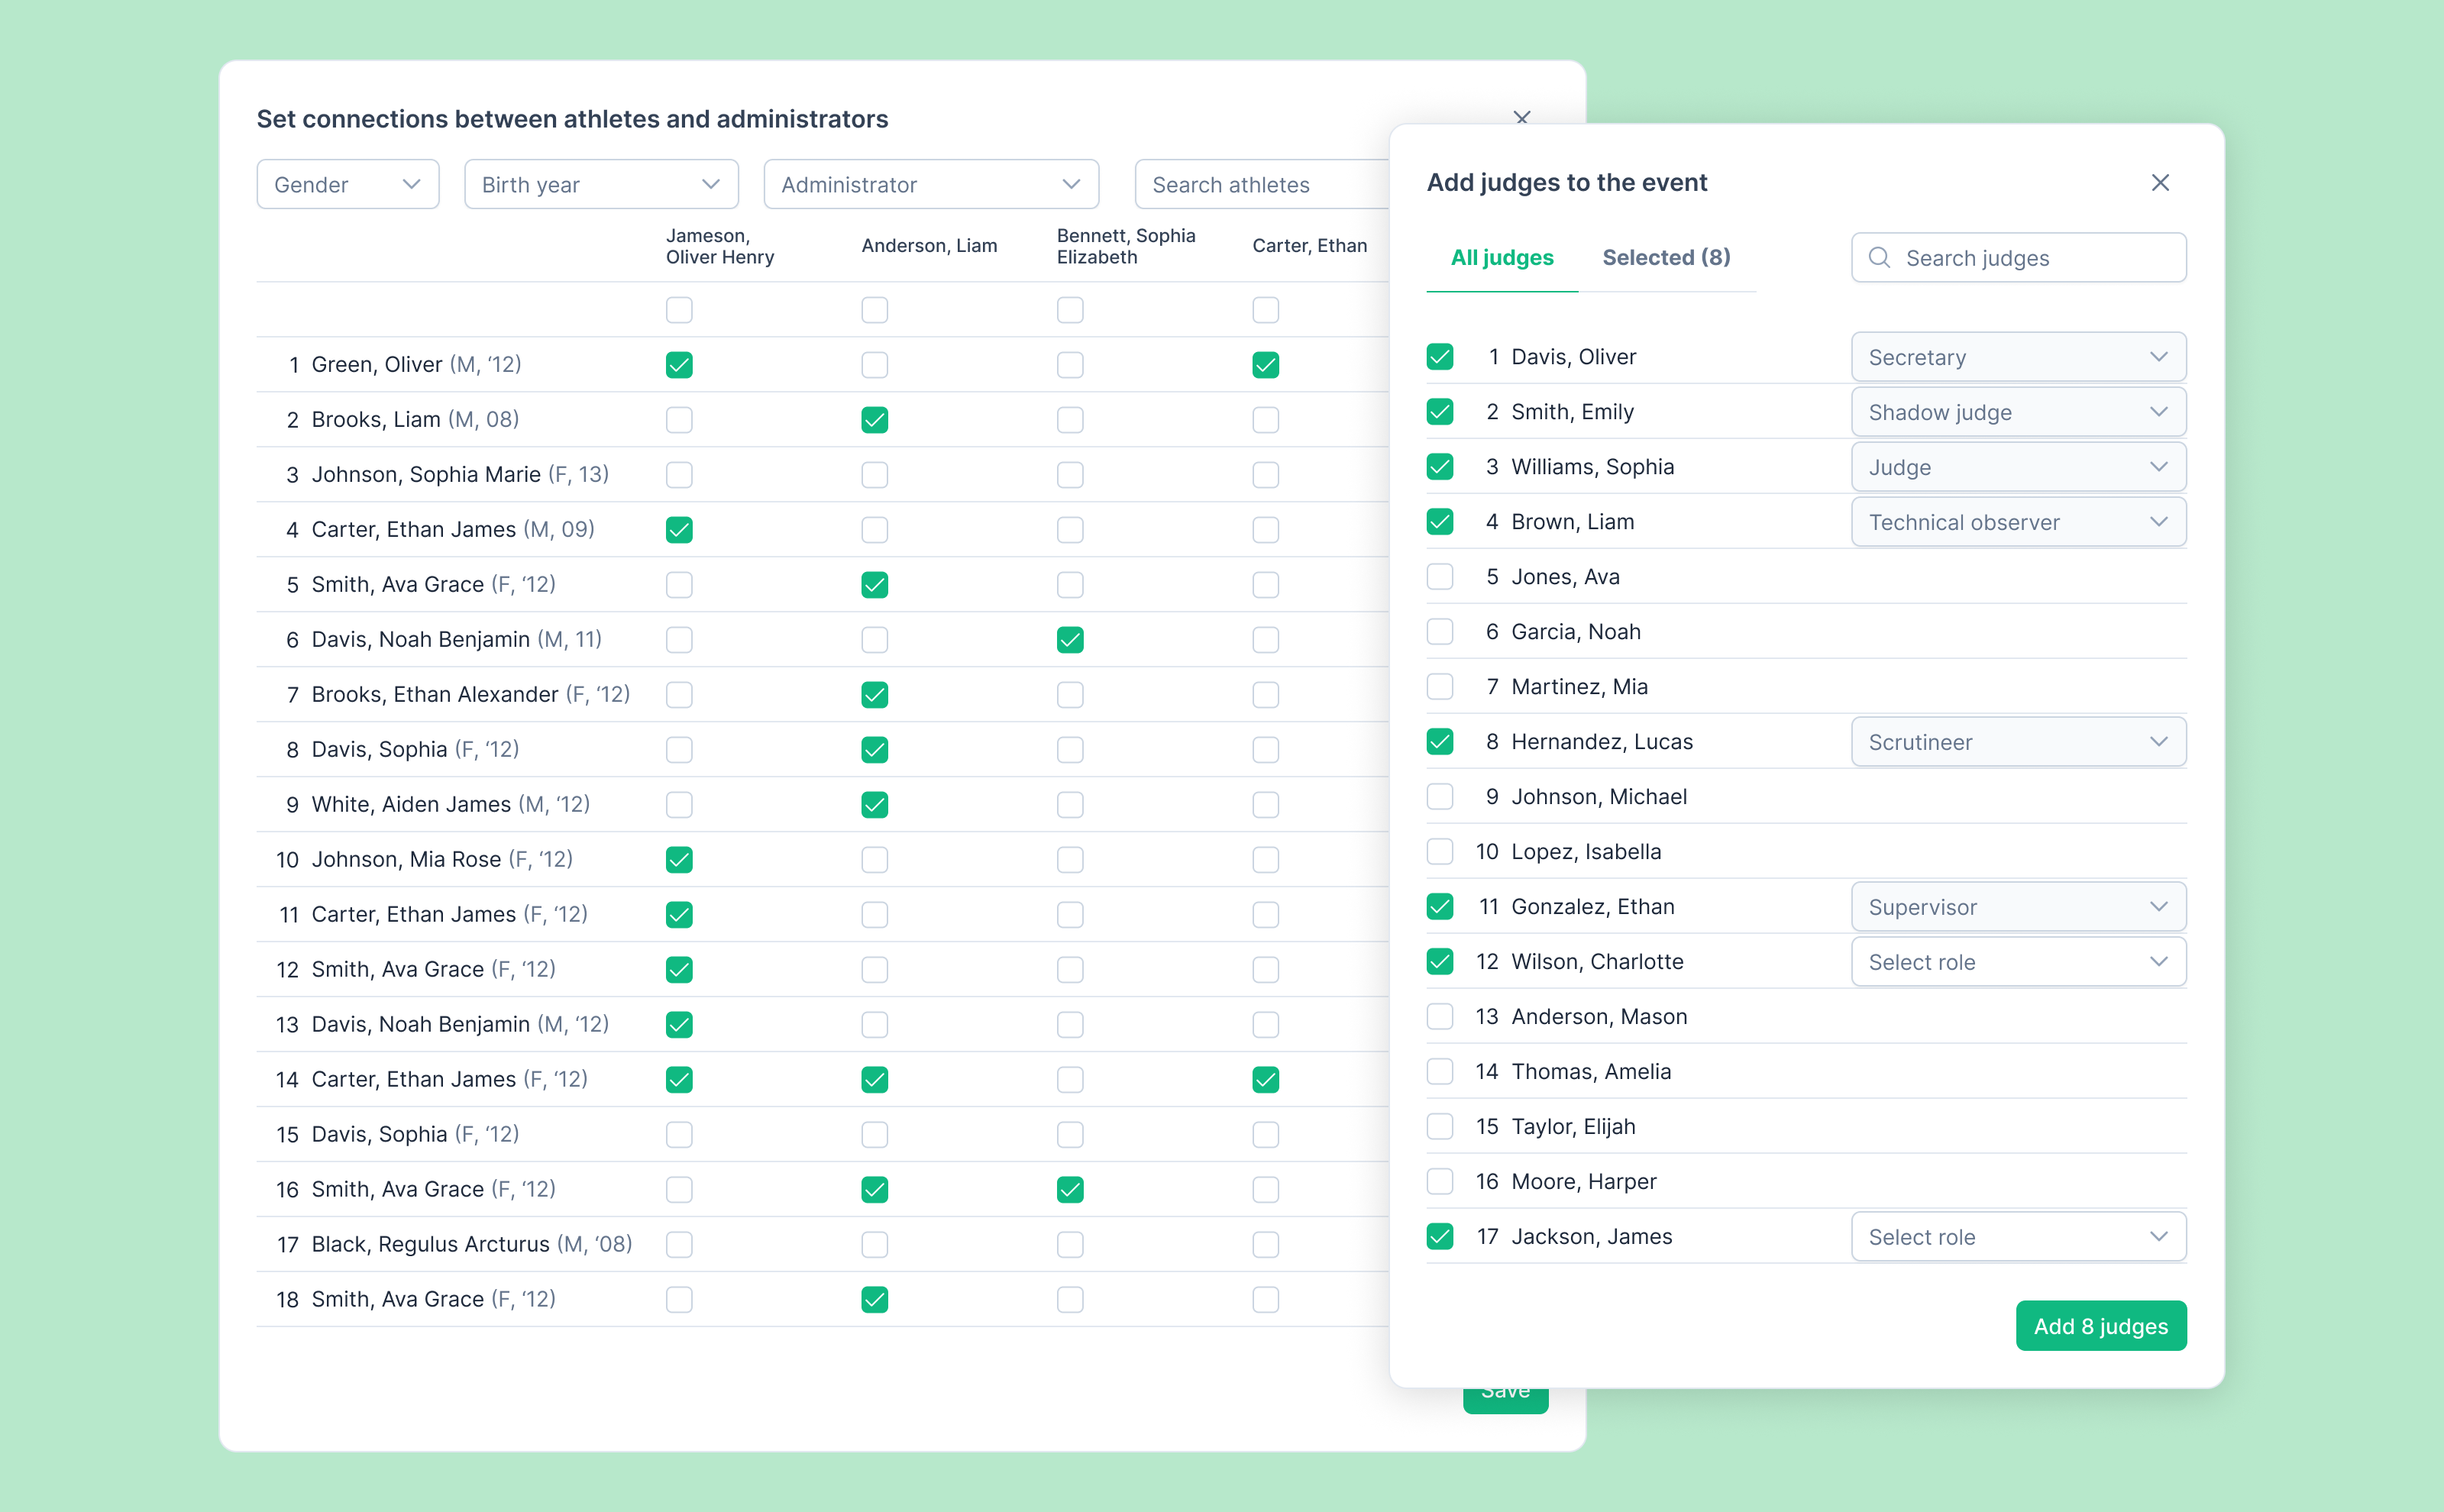Viewport: 2444px width, 1512px height.
Task: Check Jameson for athlete Johnson, Sophia Marie
Action: click(679, 475)
